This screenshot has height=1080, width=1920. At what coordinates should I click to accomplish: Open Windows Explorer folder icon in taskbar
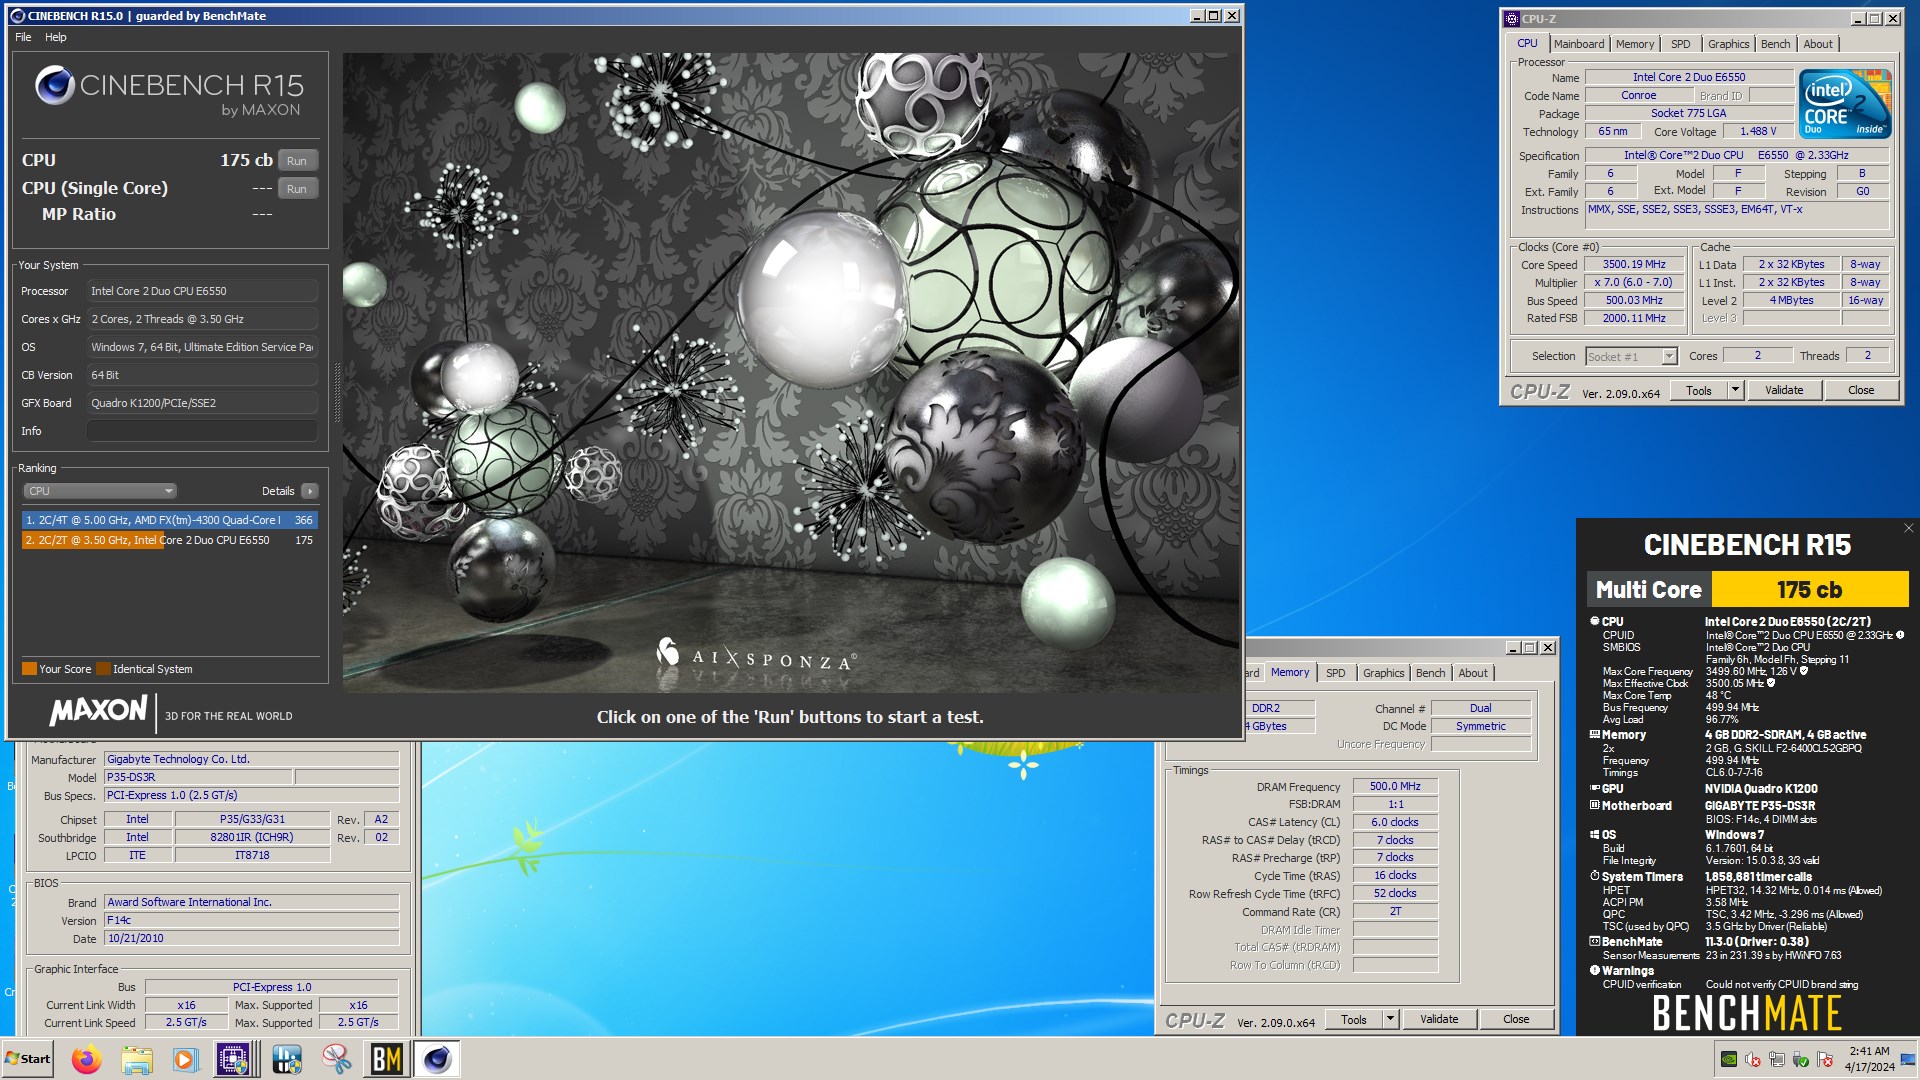137,1059
